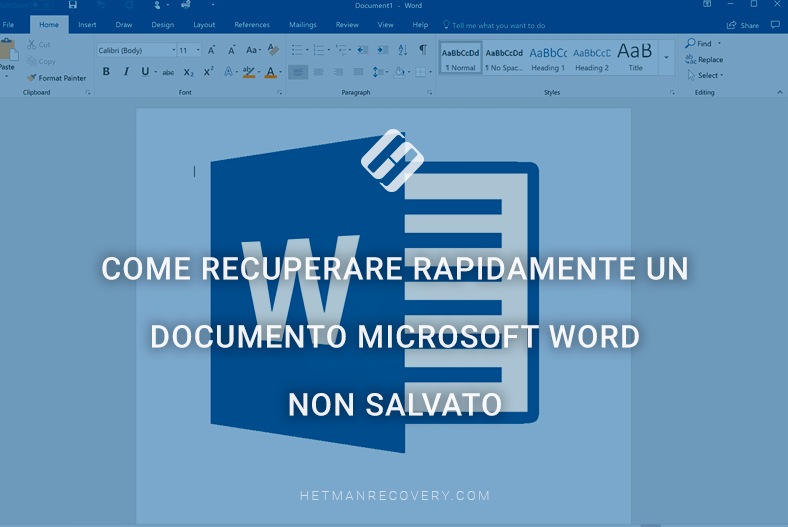
Task: Open the File menu
Action: click(x=9, y=25)
